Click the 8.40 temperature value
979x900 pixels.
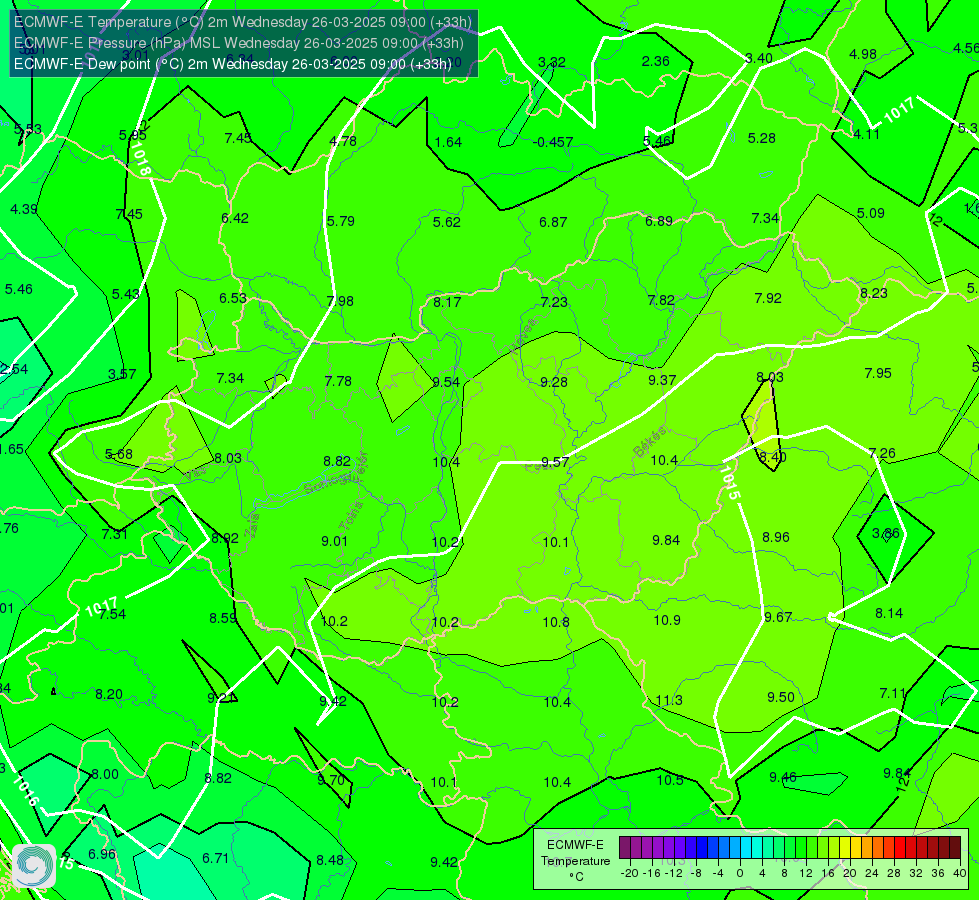pos(772,457)
